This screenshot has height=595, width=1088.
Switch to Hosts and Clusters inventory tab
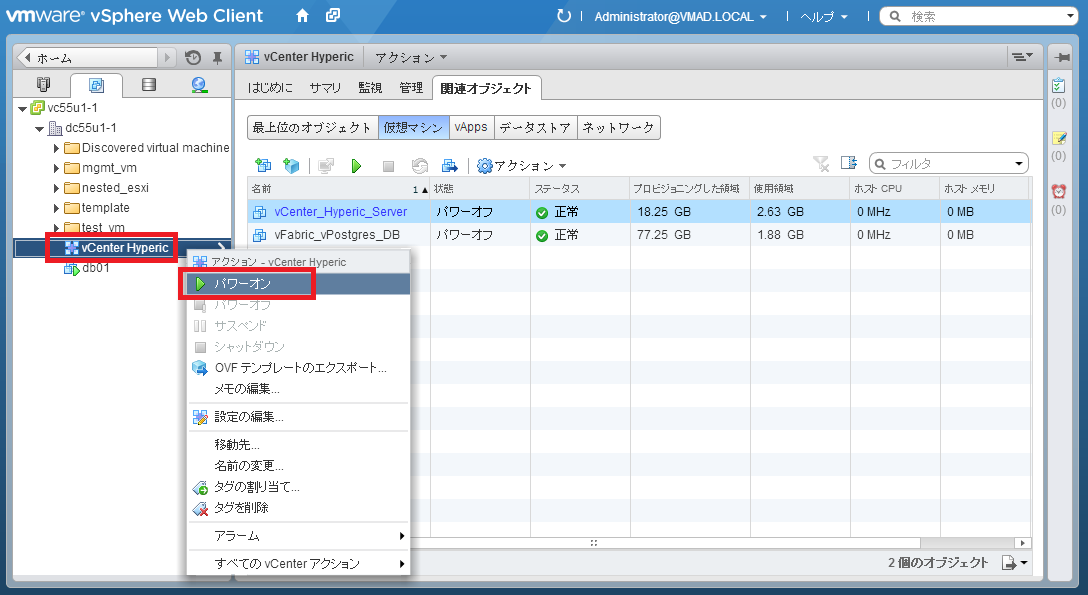[43, 85]
